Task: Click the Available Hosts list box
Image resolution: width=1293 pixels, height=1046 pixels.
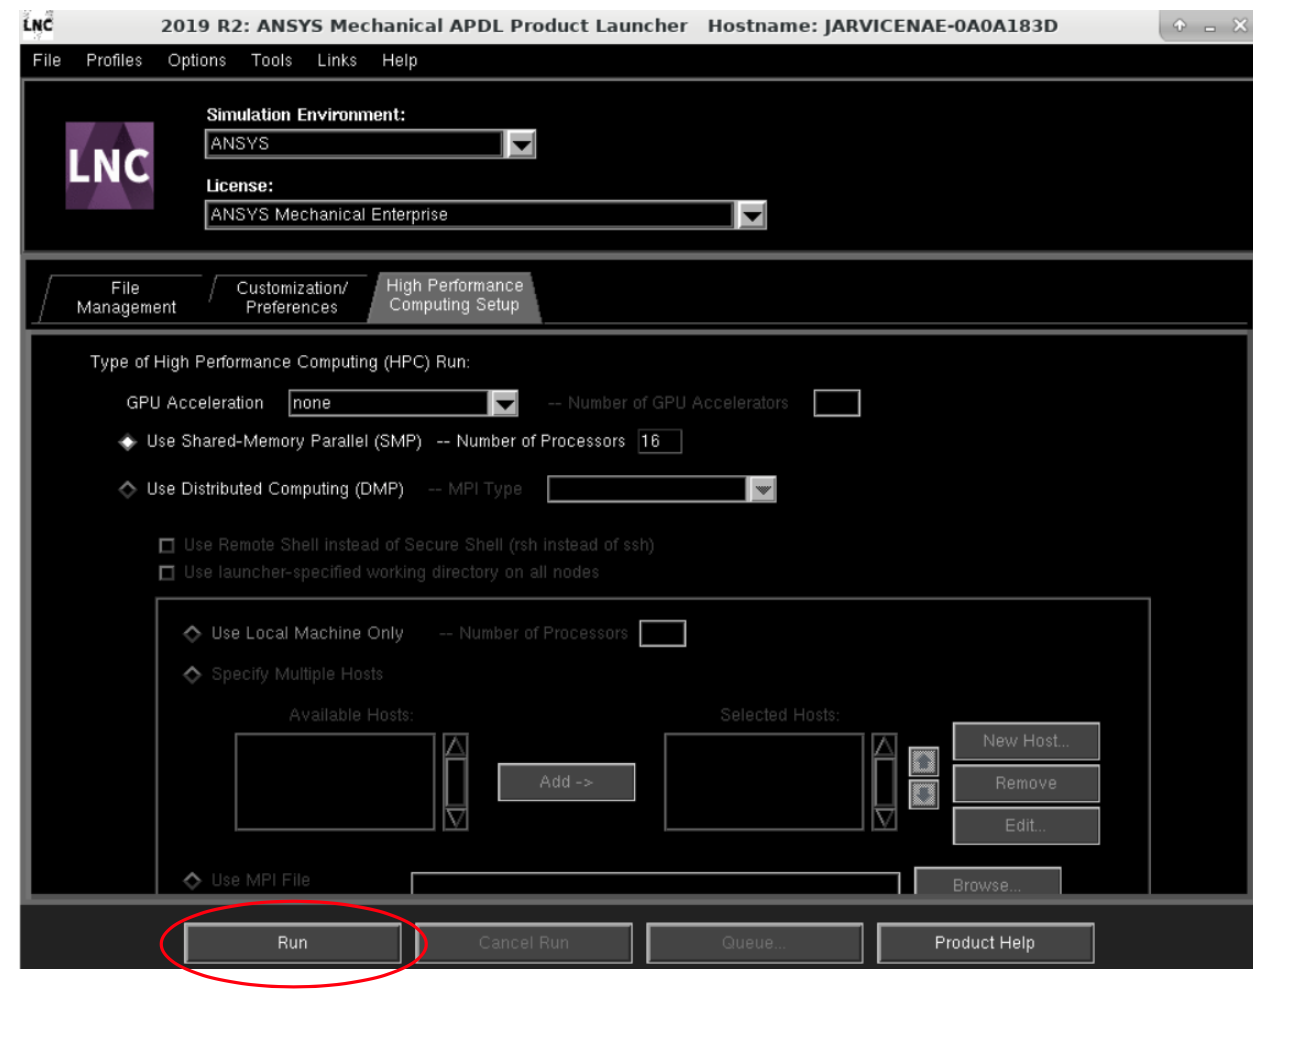Action: coord(335,782)
